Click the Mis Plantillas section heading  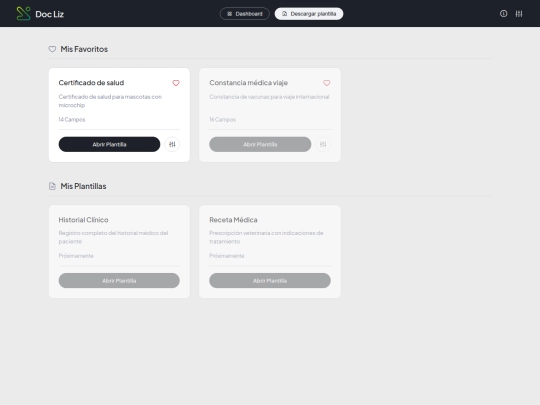(x=83, y=186)
